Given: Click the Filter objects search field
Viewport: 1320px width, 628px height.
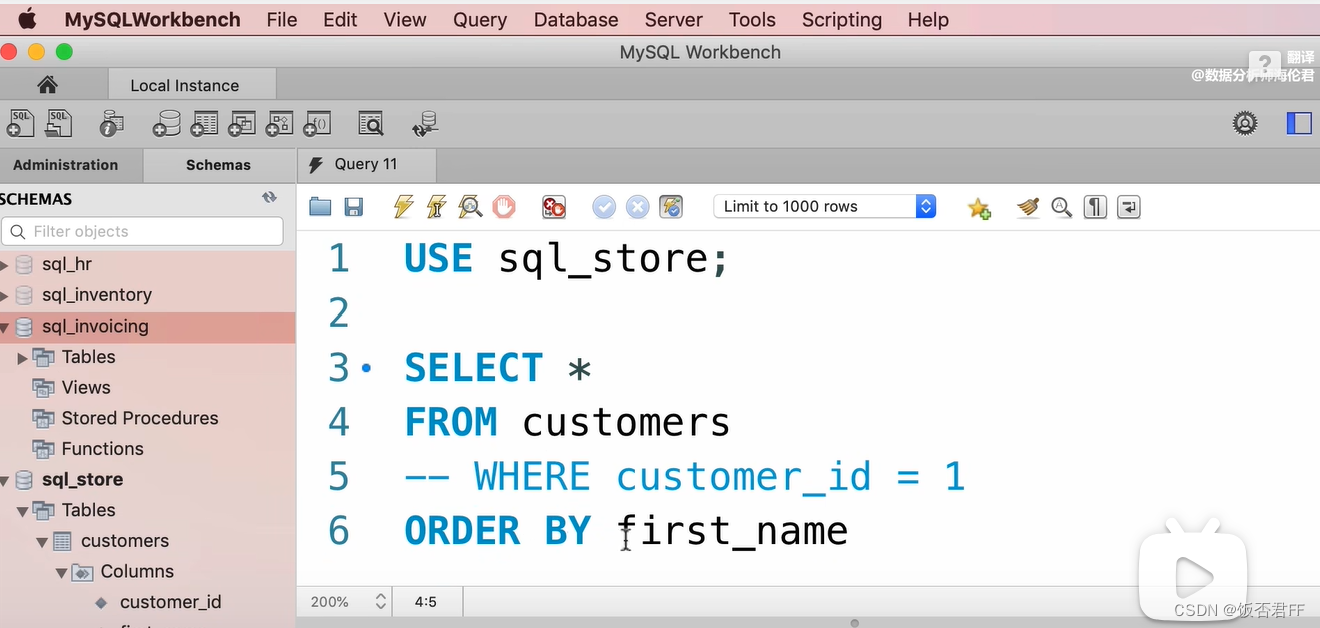Looking at the screenshot, I should (142, 231).
